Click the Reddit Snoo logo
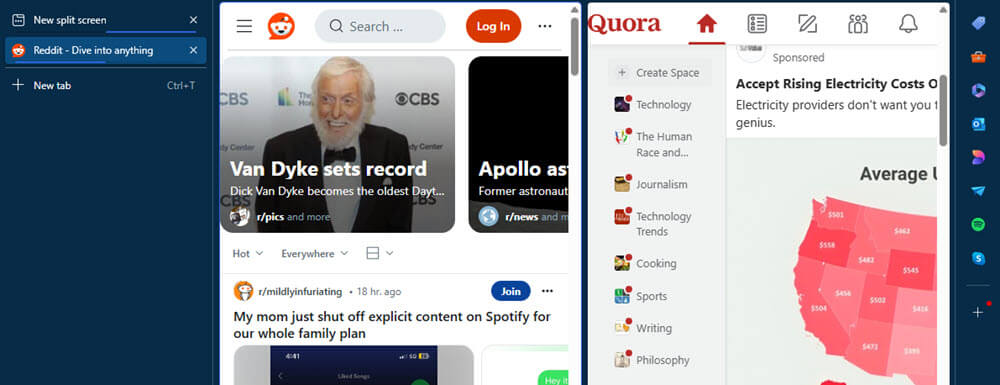The width and height of the screenshot is (1000, 385). coord(281,26)
